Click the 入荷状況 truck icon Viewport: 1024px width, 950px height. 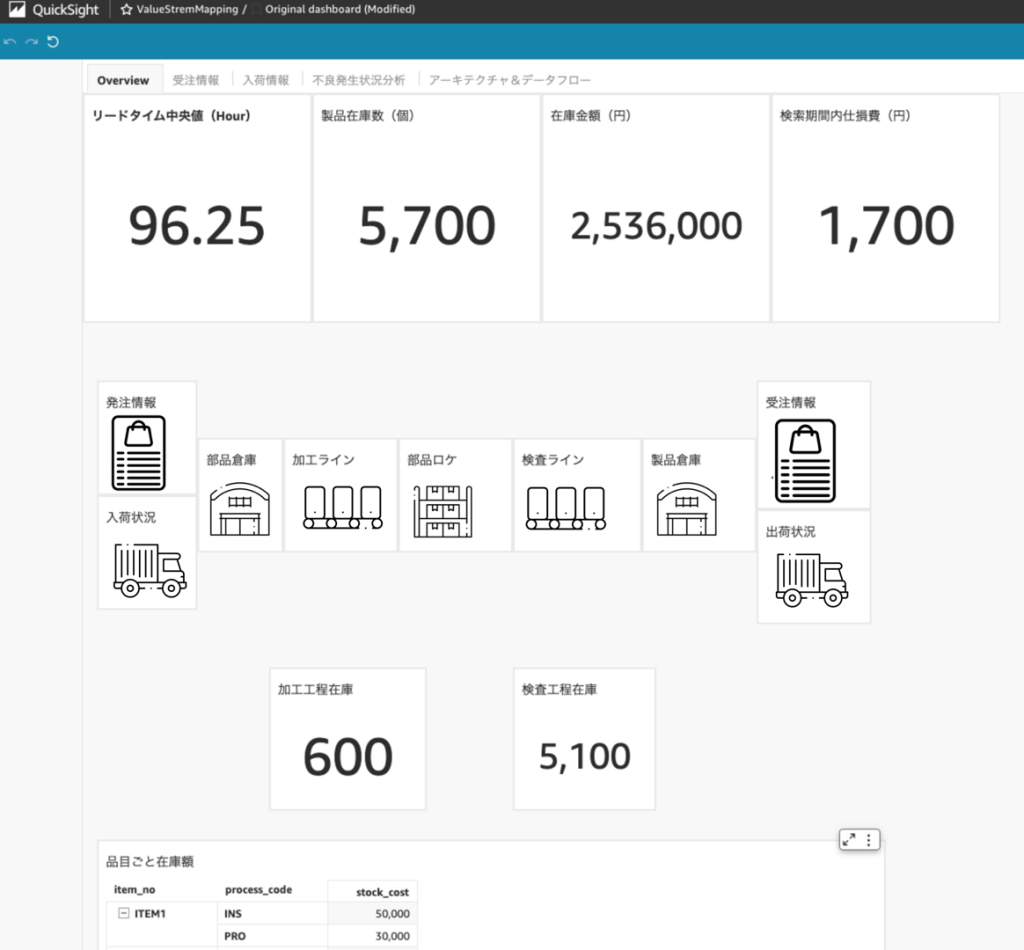tap(150, 570)
